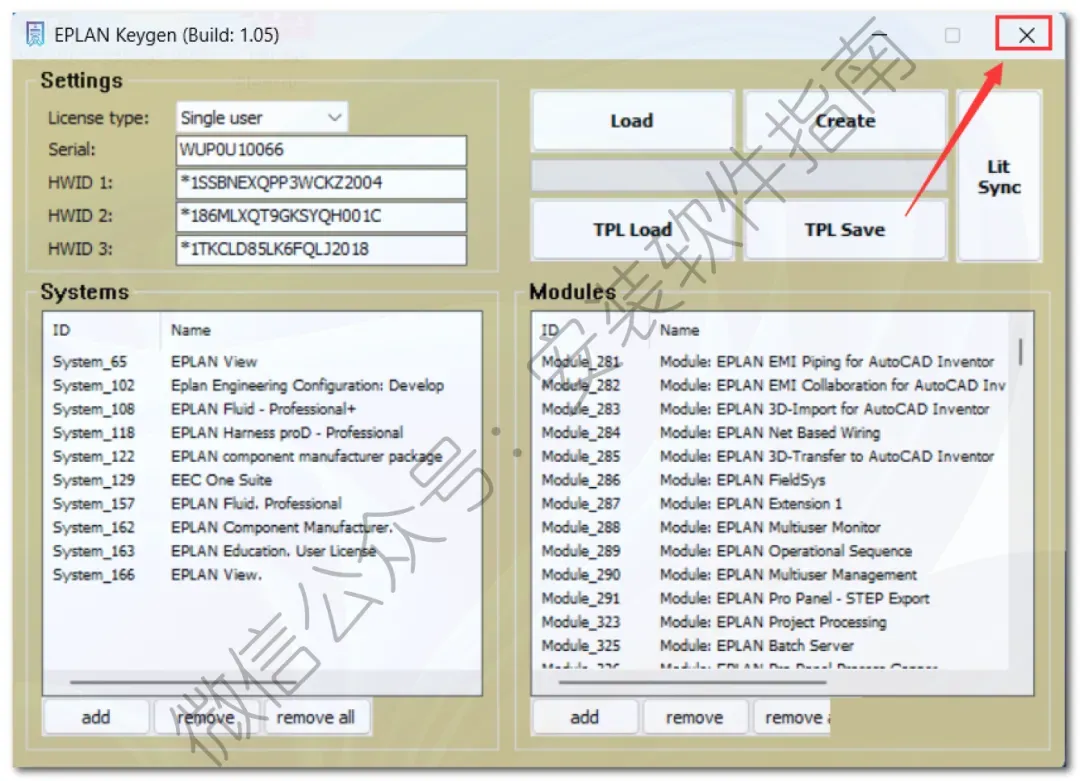Focus the HWID 3 field

tap(321, 249)
